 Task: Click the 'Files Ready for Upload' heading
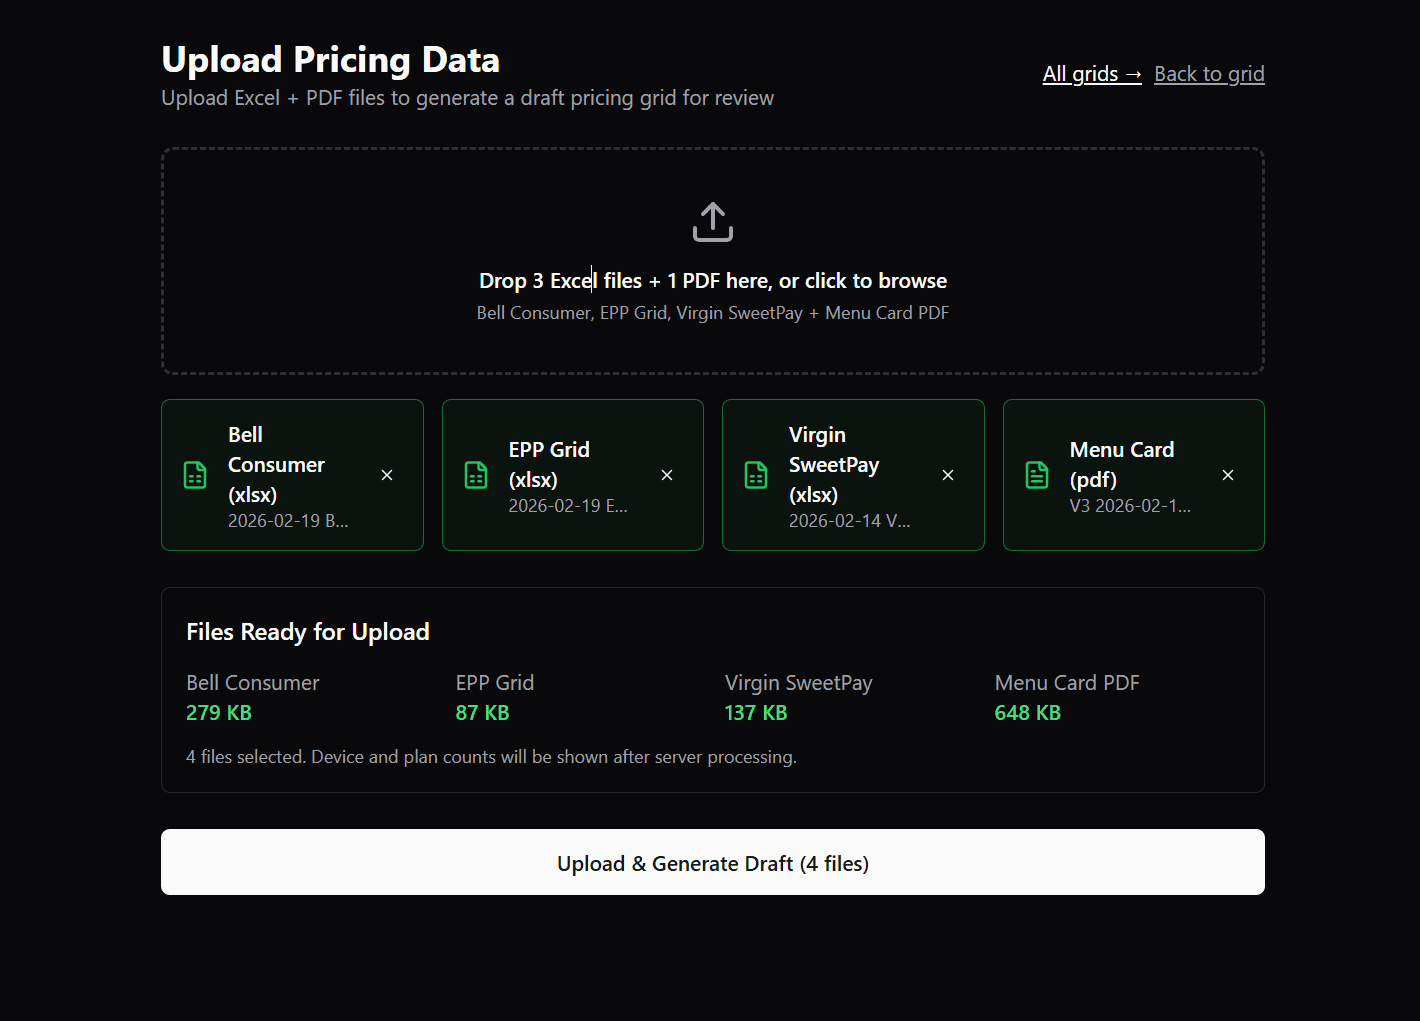(308, 632)
